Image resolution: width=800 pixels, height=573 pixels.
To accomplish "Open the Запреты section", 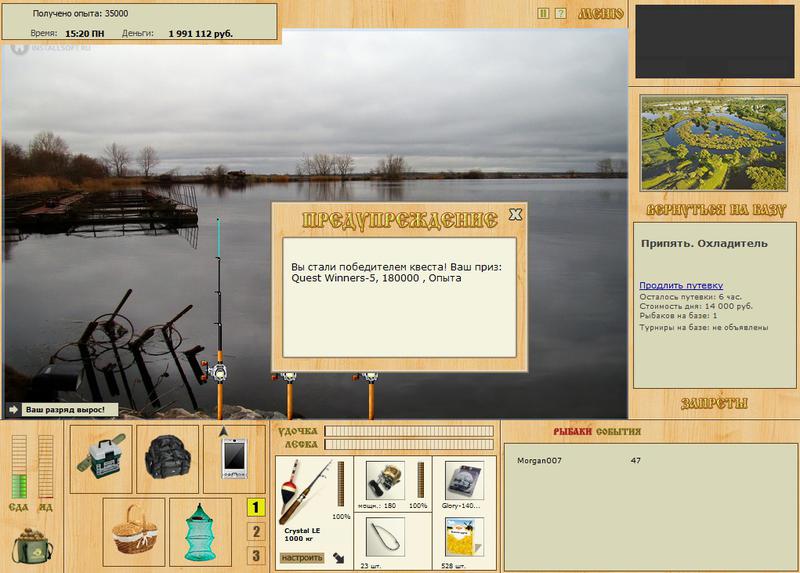I will [714, 404].
